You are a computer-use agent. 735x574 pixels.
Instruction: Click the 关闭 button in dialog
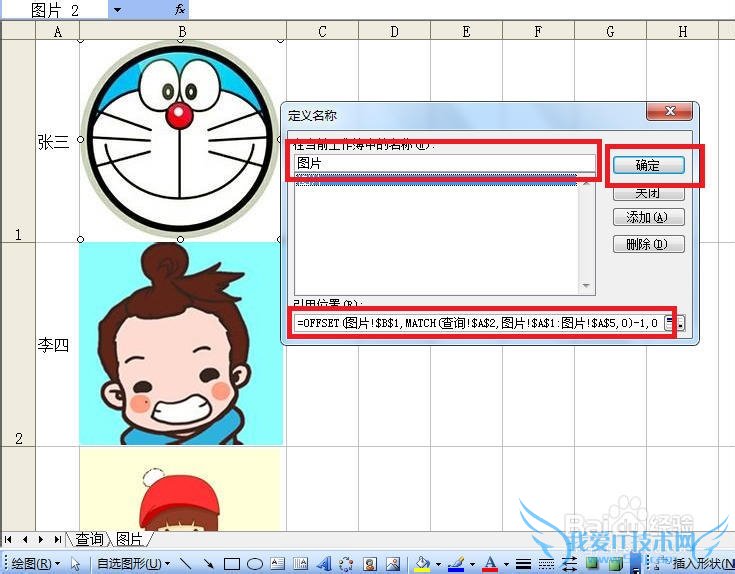click(648, 193)
